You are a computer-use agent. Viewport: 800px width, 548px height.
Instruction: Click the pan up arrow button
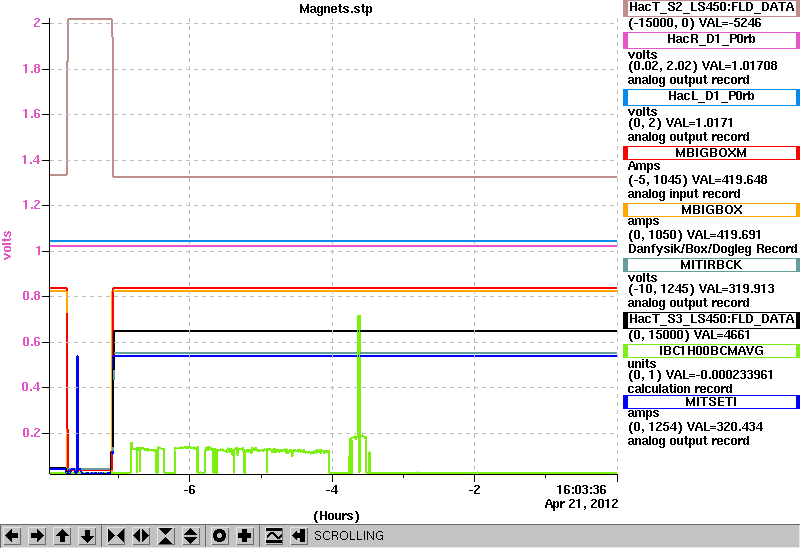(62, 536)
